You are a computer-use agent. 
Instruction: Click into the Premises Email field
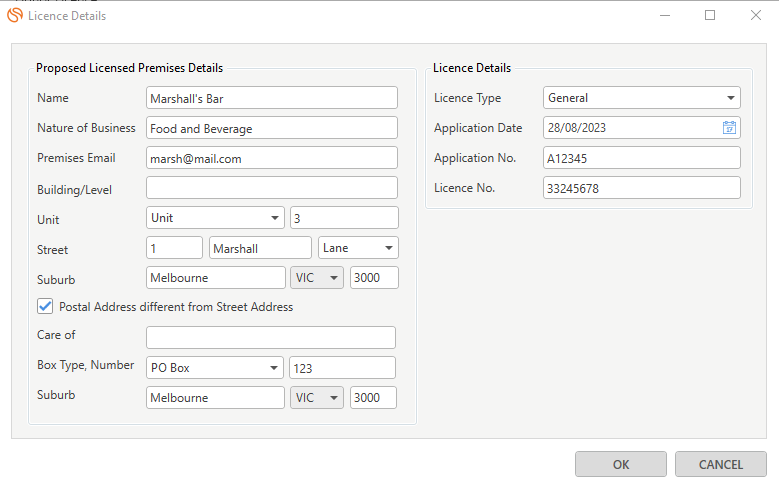tap(272, 158)
